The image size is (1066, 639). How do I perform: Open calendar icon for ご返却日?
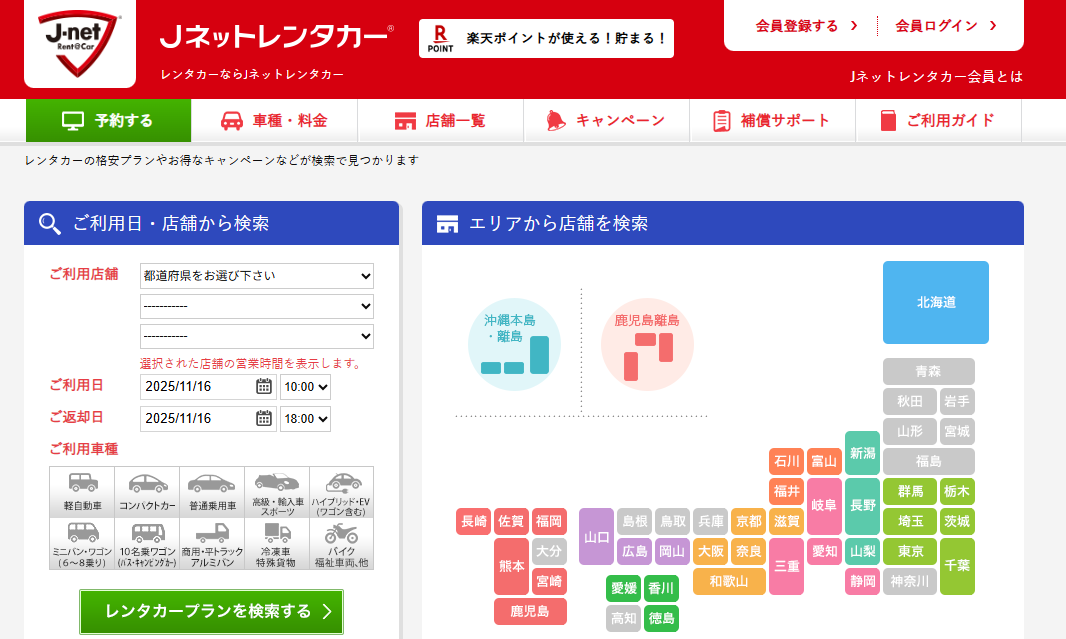coord(264,419)
